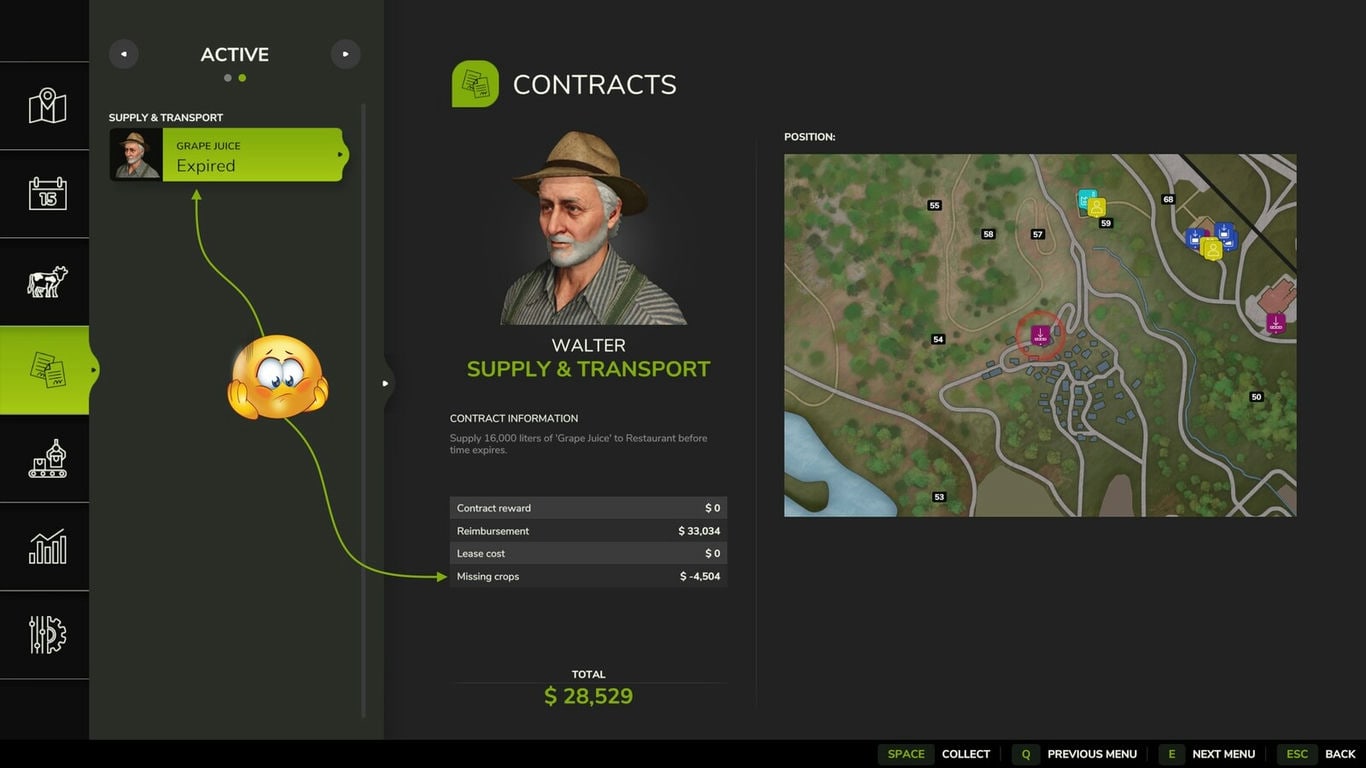Open the Statistics chart sidebar icon
The width and height of the screenshot is (1366, 768).
[47, 547]
